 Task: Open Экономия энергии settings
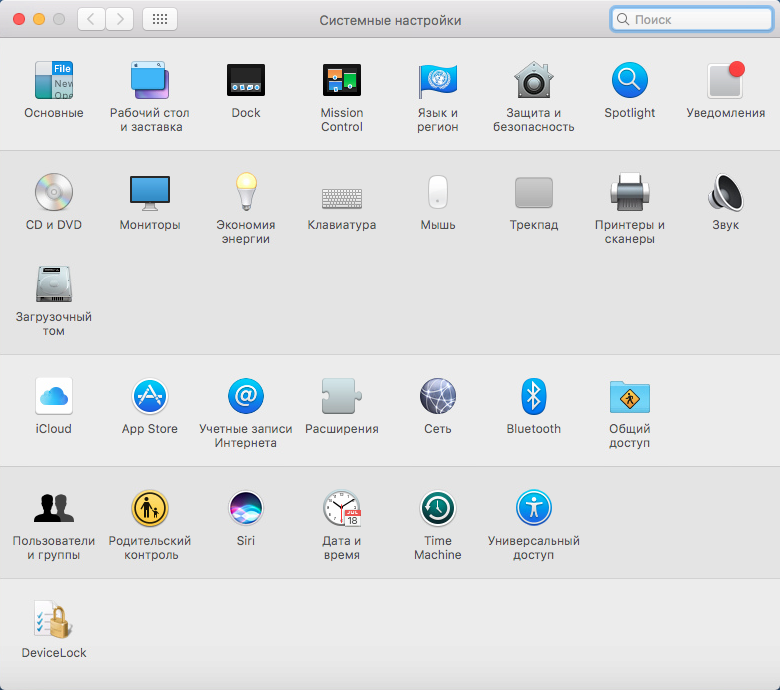click(246, 193)
